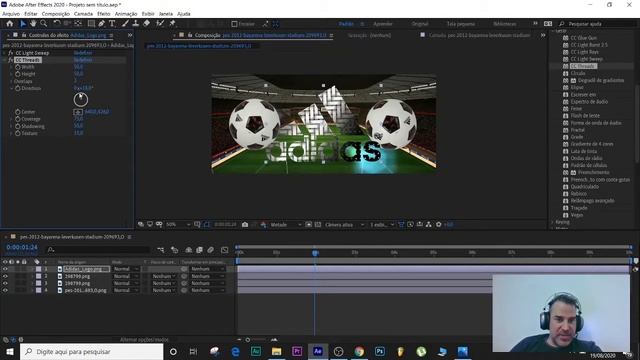Toggle the CC Threads fx switch
This screenshot has height=360, width=640.
[11, 60]
